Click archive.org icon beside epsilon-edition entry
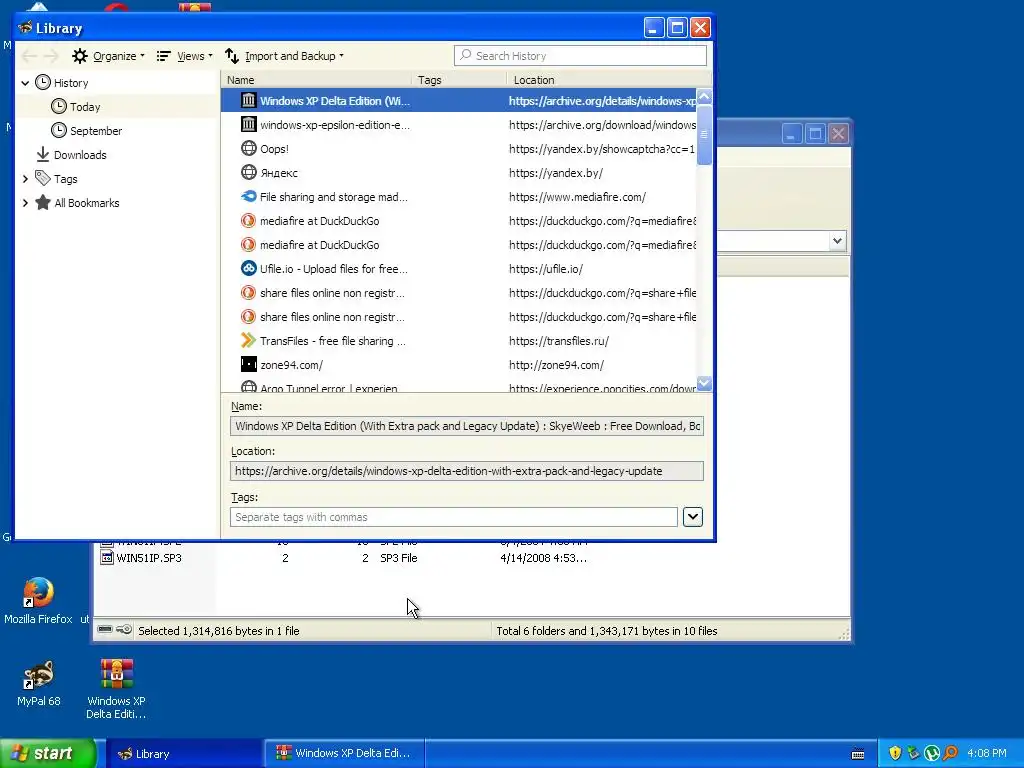This screenshot has width=1024, height=768. pyautogui.click(x=248, y=124)
